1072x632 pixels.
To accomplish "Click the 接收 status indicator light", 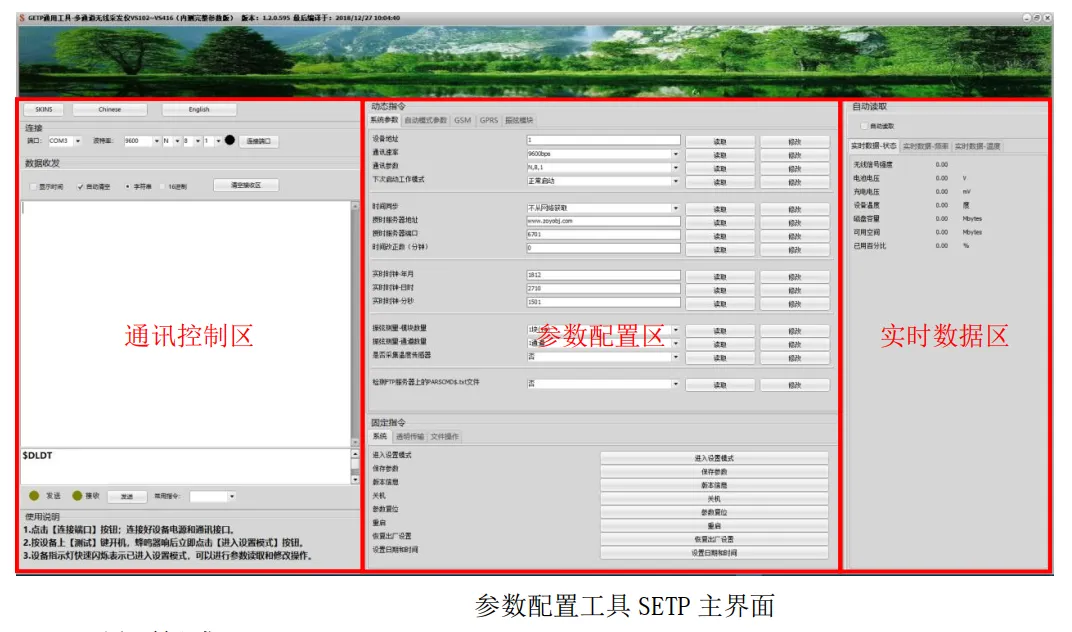I will (77, 494).
